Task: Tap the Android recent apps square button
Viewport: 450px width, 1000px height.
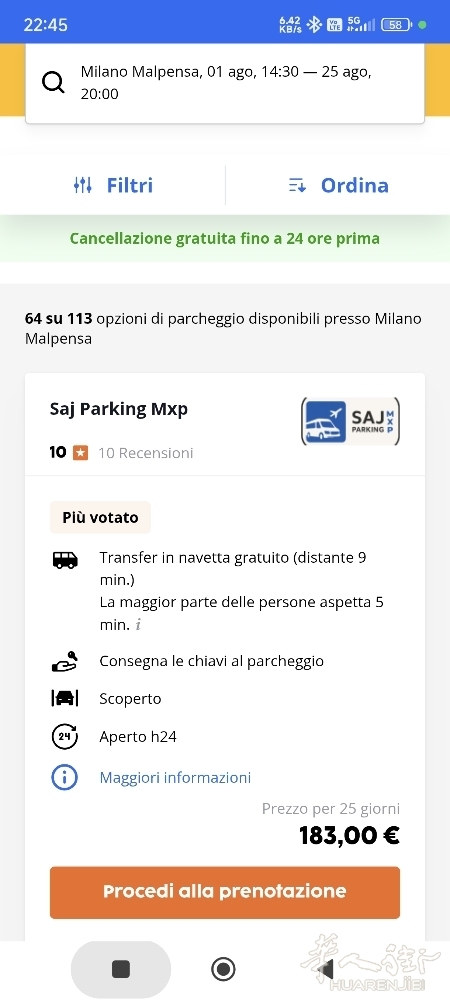Action: pyautogui.click(x=121, y=969)
